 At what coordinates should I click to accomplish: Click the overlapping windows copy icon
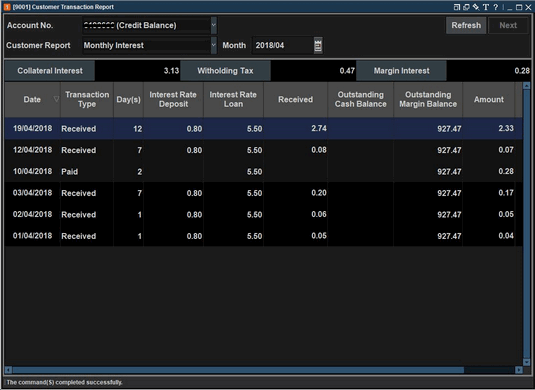tap(466, 7)
